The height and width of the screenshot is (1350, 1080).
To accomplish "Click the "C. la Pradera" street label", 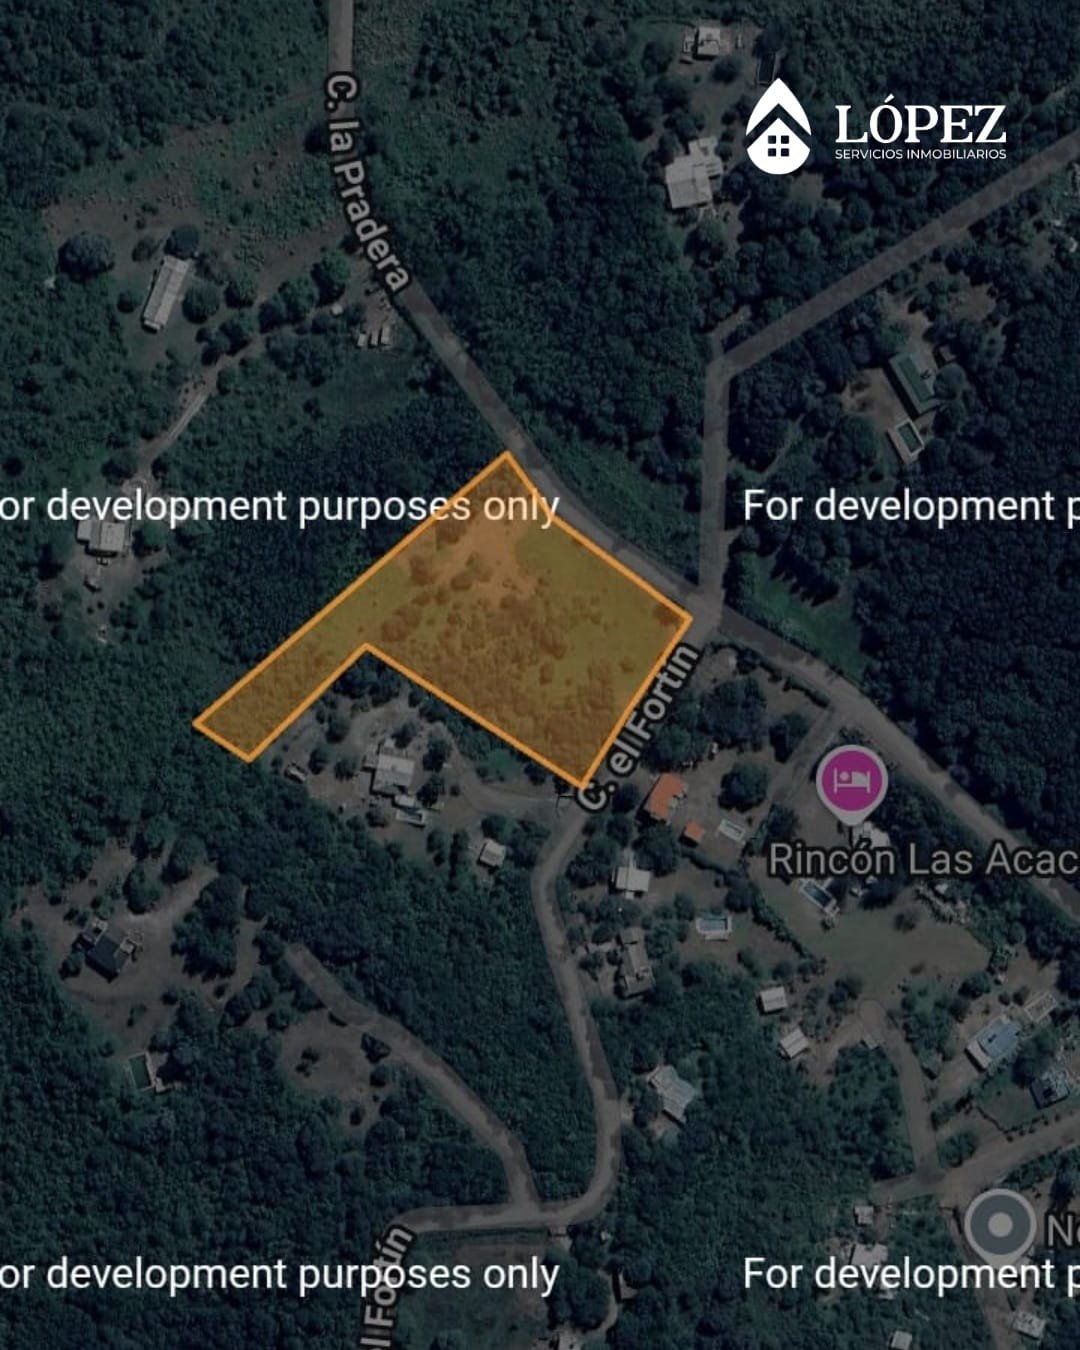I will pos(366,182).
